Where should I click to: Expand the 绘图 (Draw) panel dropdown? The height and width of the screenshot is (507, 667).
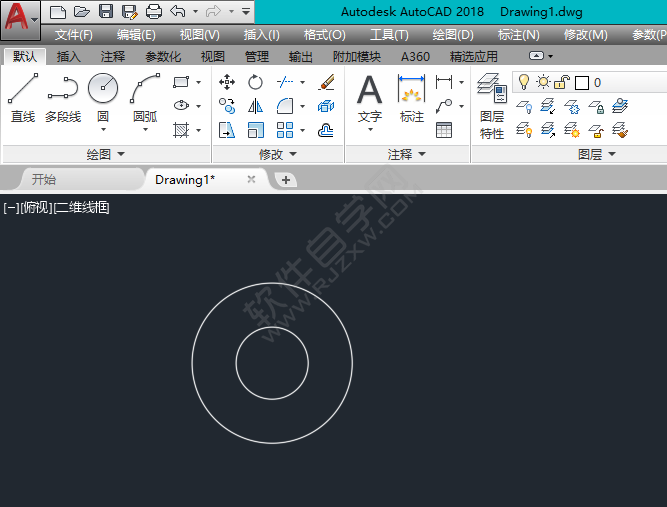pos(106,154)
